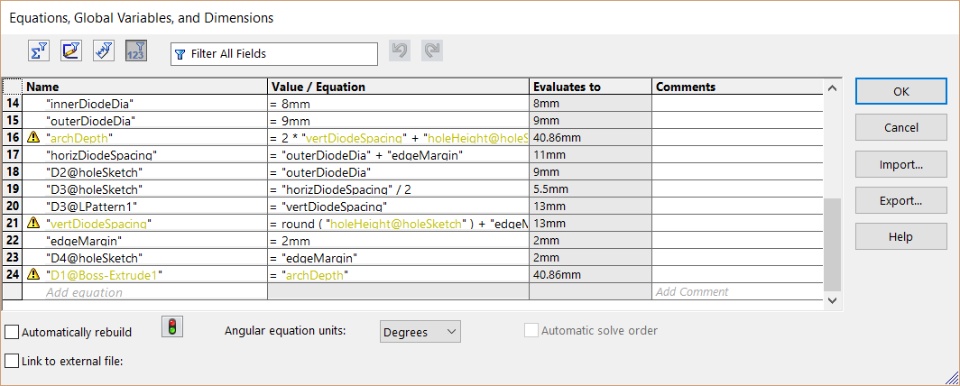The width and height of the screenshot is (960, 386).
Task: Click the traffic light Rebuild icon
Action: coord(172,327)
